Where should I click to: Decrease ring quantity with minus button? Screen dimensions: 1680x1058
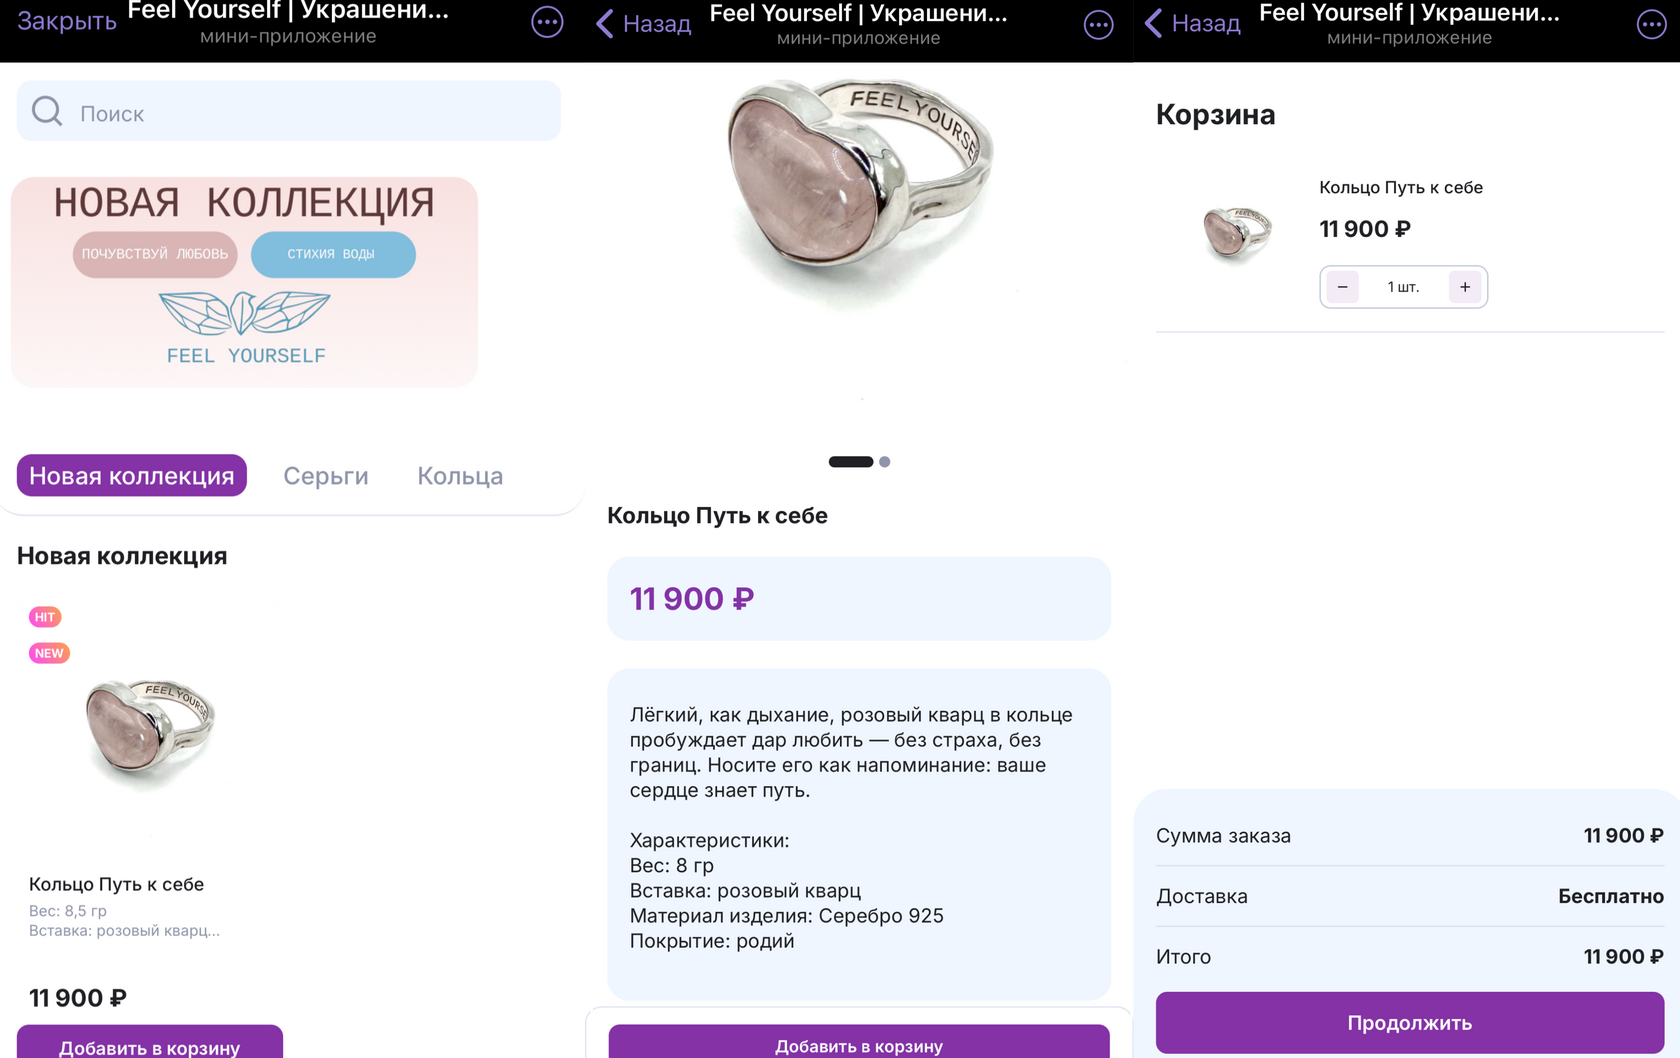pyautogui.click(x=1343, y=287)
